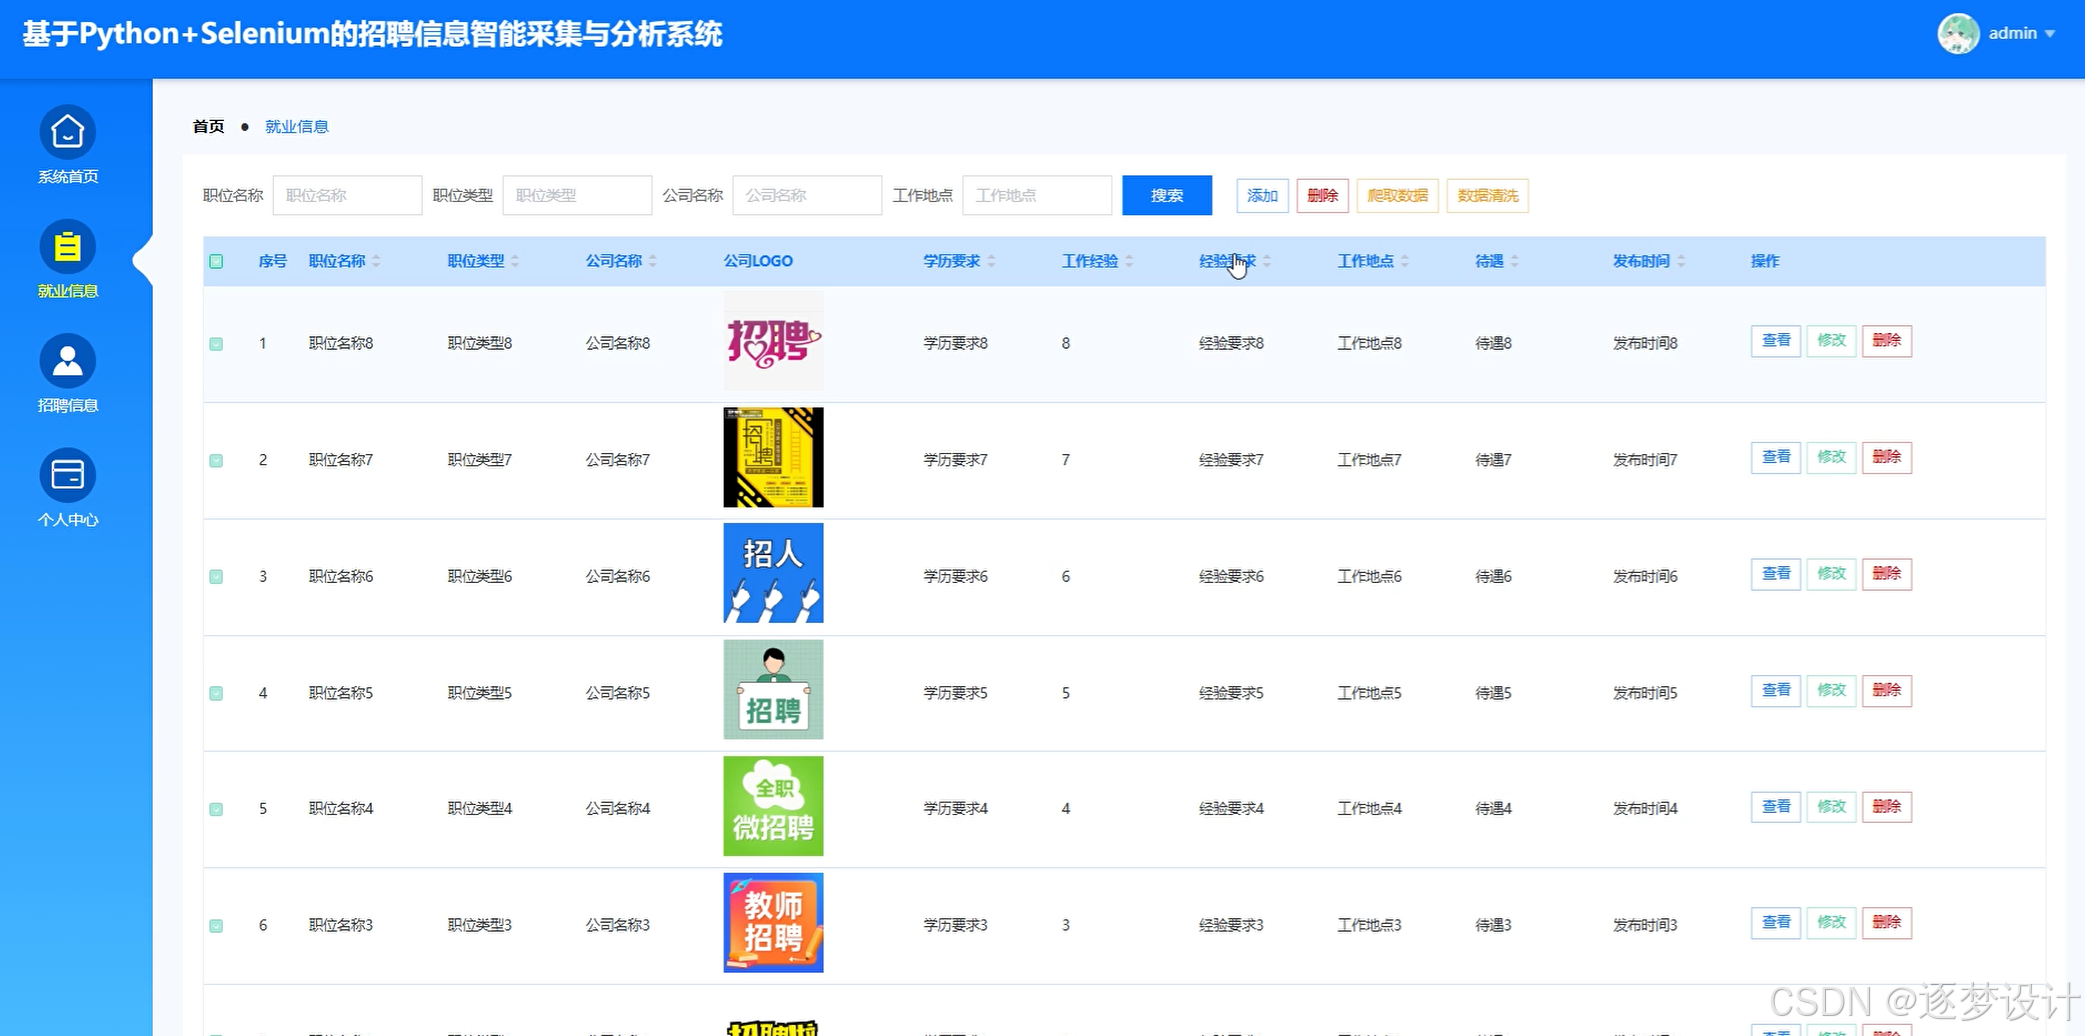Check the checkbox for row 5 职位名称4
Viewport: 2085px width, 1036px height.
tap(216, 808)
